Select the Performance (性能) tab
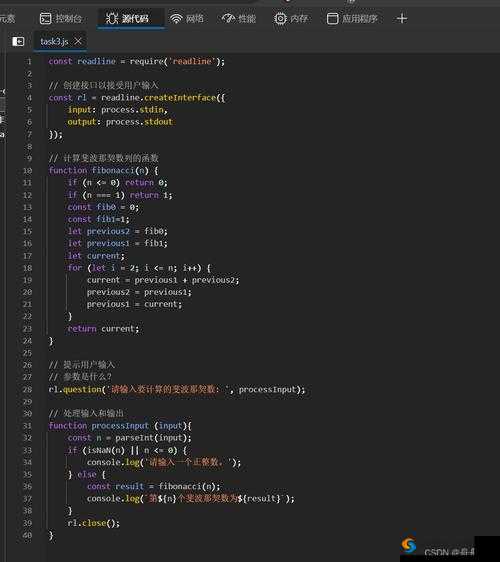 239,18
